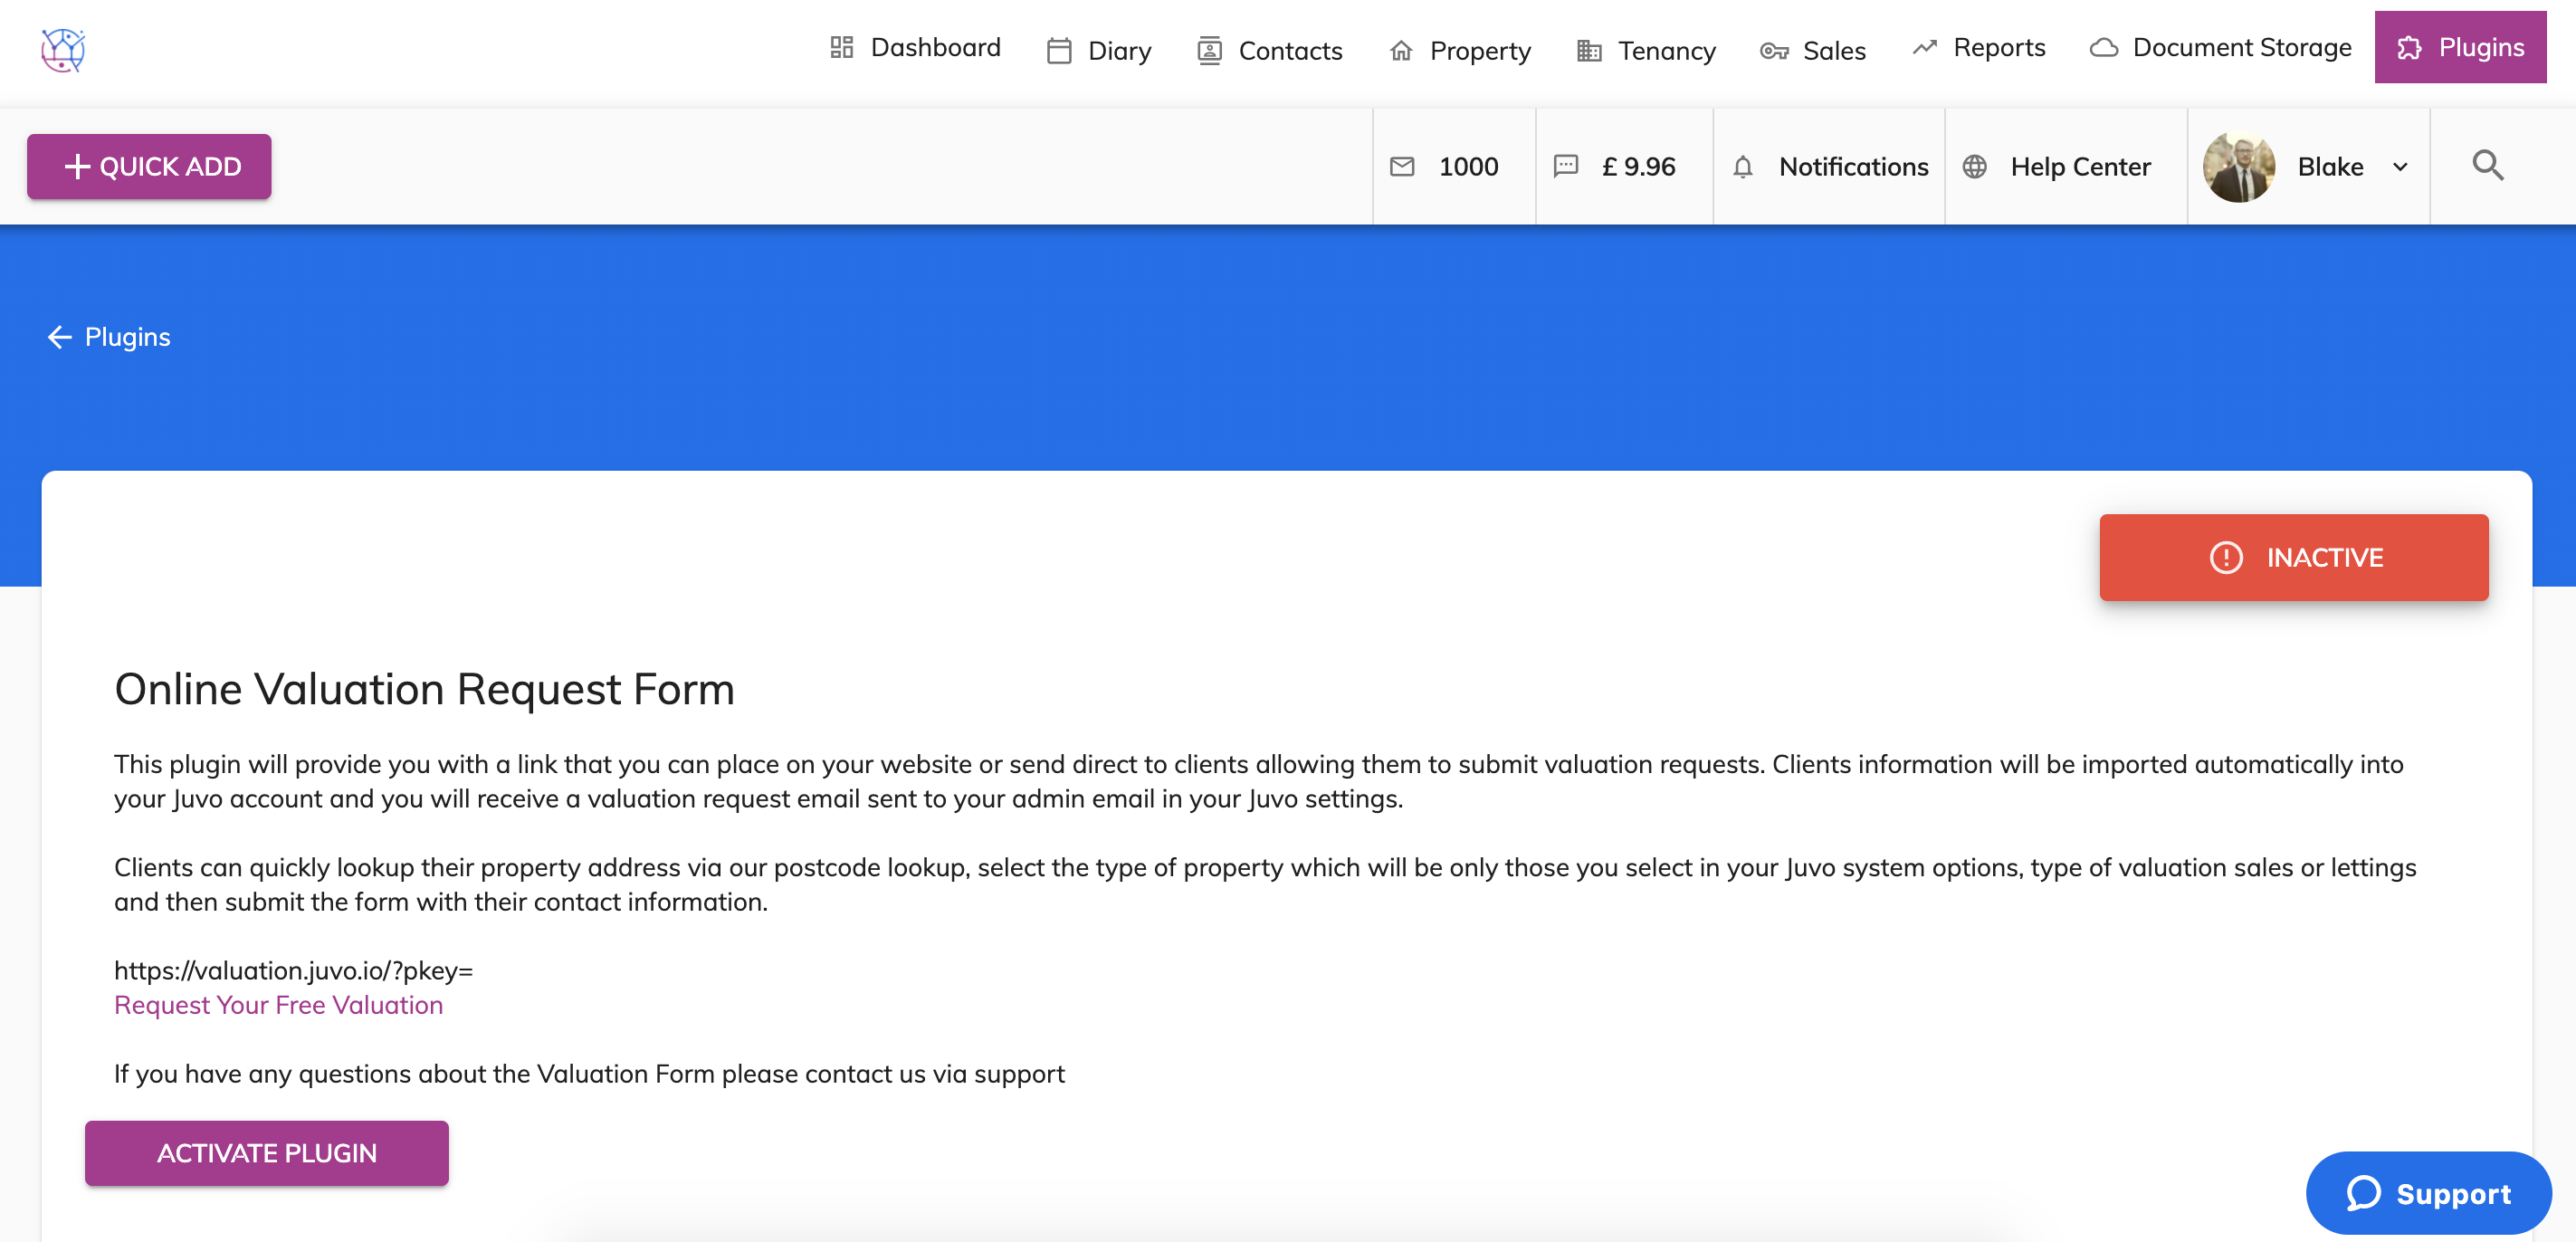The image size is (2576, 1242).
Task: Go to the Contacts menu
Action: pyautogui.click(x=1270, y=50)
